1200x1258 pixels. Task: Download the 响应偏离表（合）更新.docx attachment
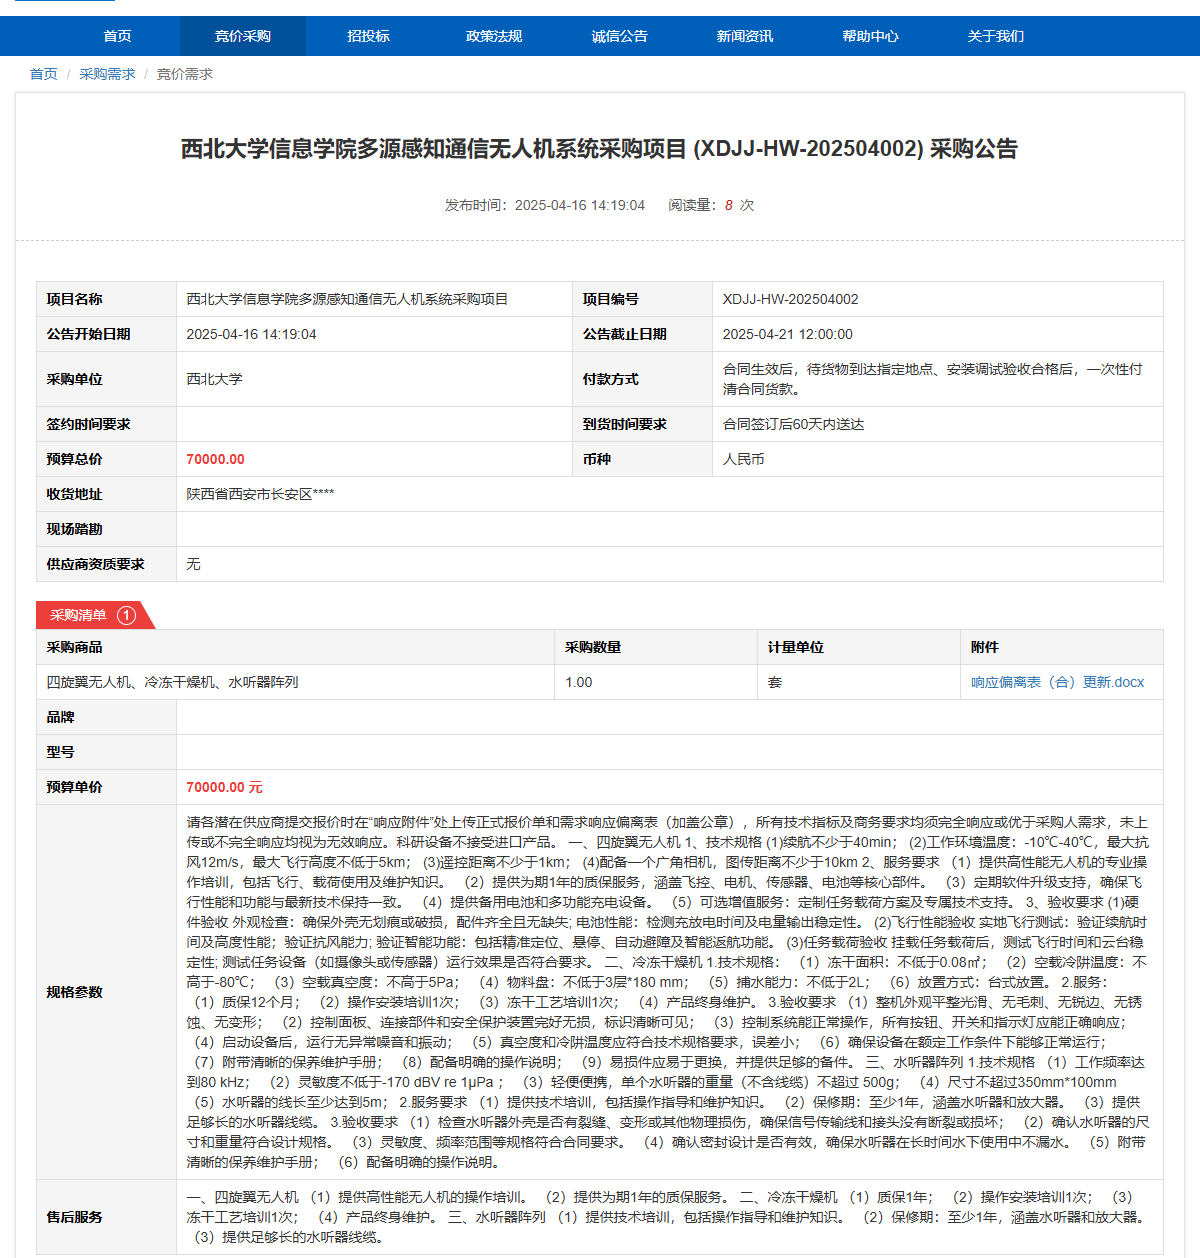point(1057,682)
